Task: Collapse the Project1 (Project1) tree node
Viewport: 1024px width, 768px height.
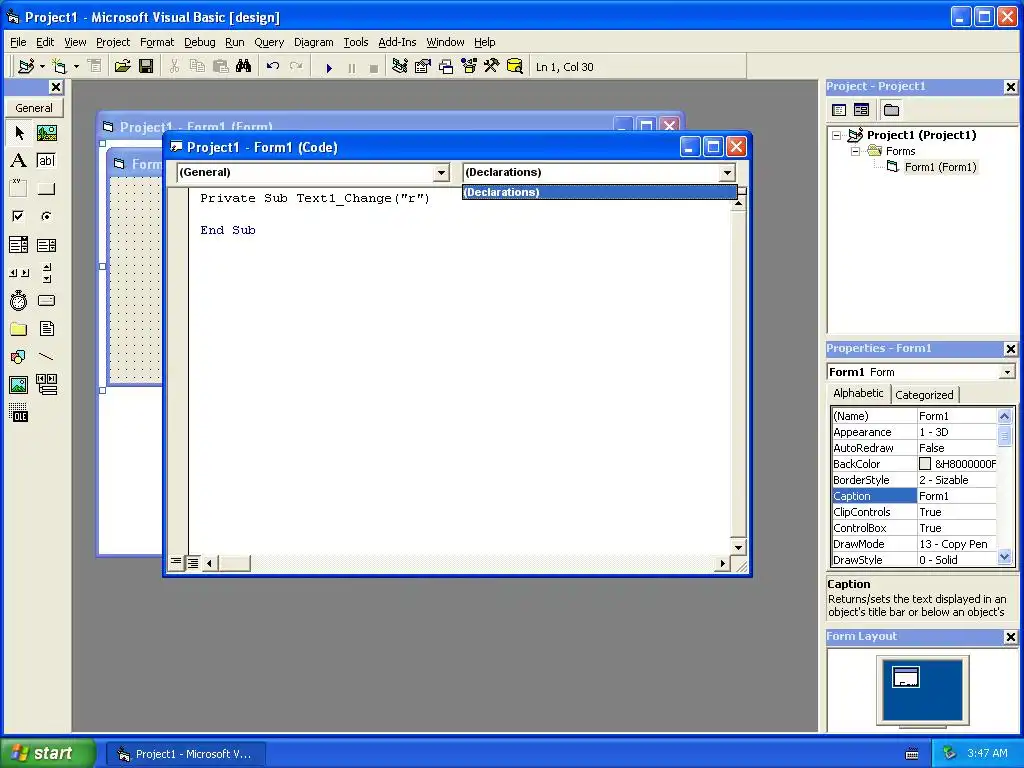Action: tap(837, 135)
